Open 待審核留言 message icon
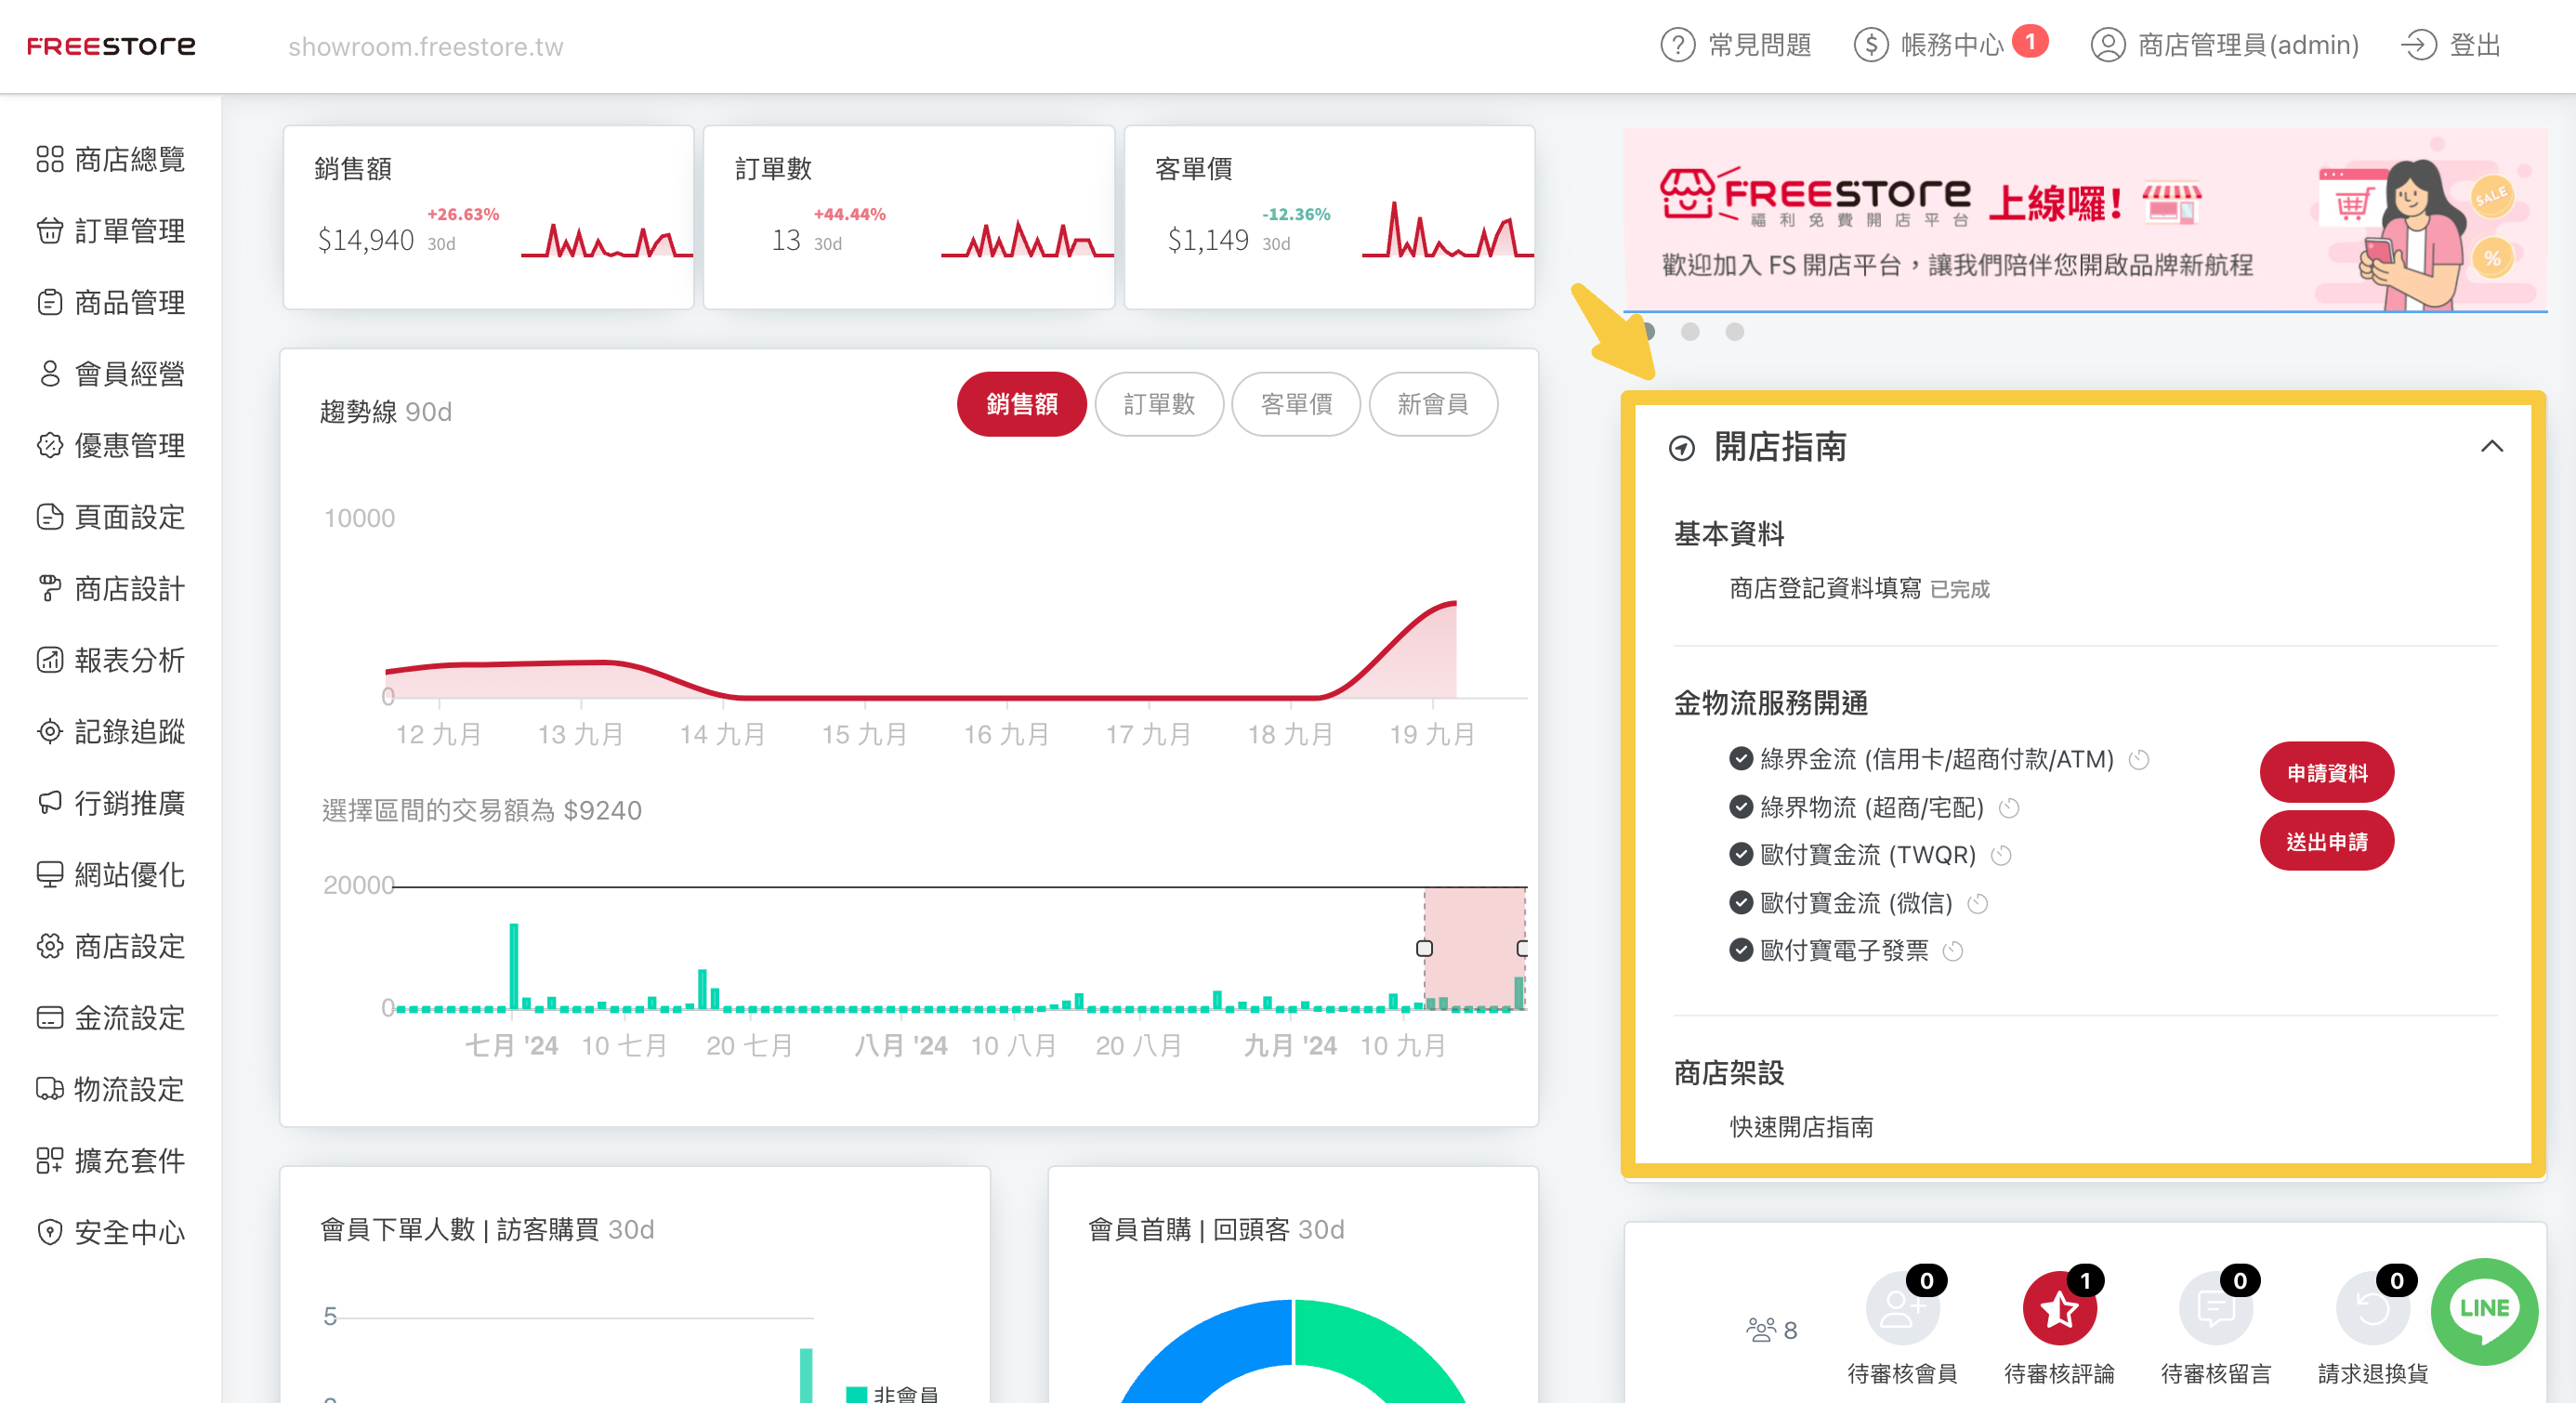The image size is (2576, 1403). [2215, 1308]
